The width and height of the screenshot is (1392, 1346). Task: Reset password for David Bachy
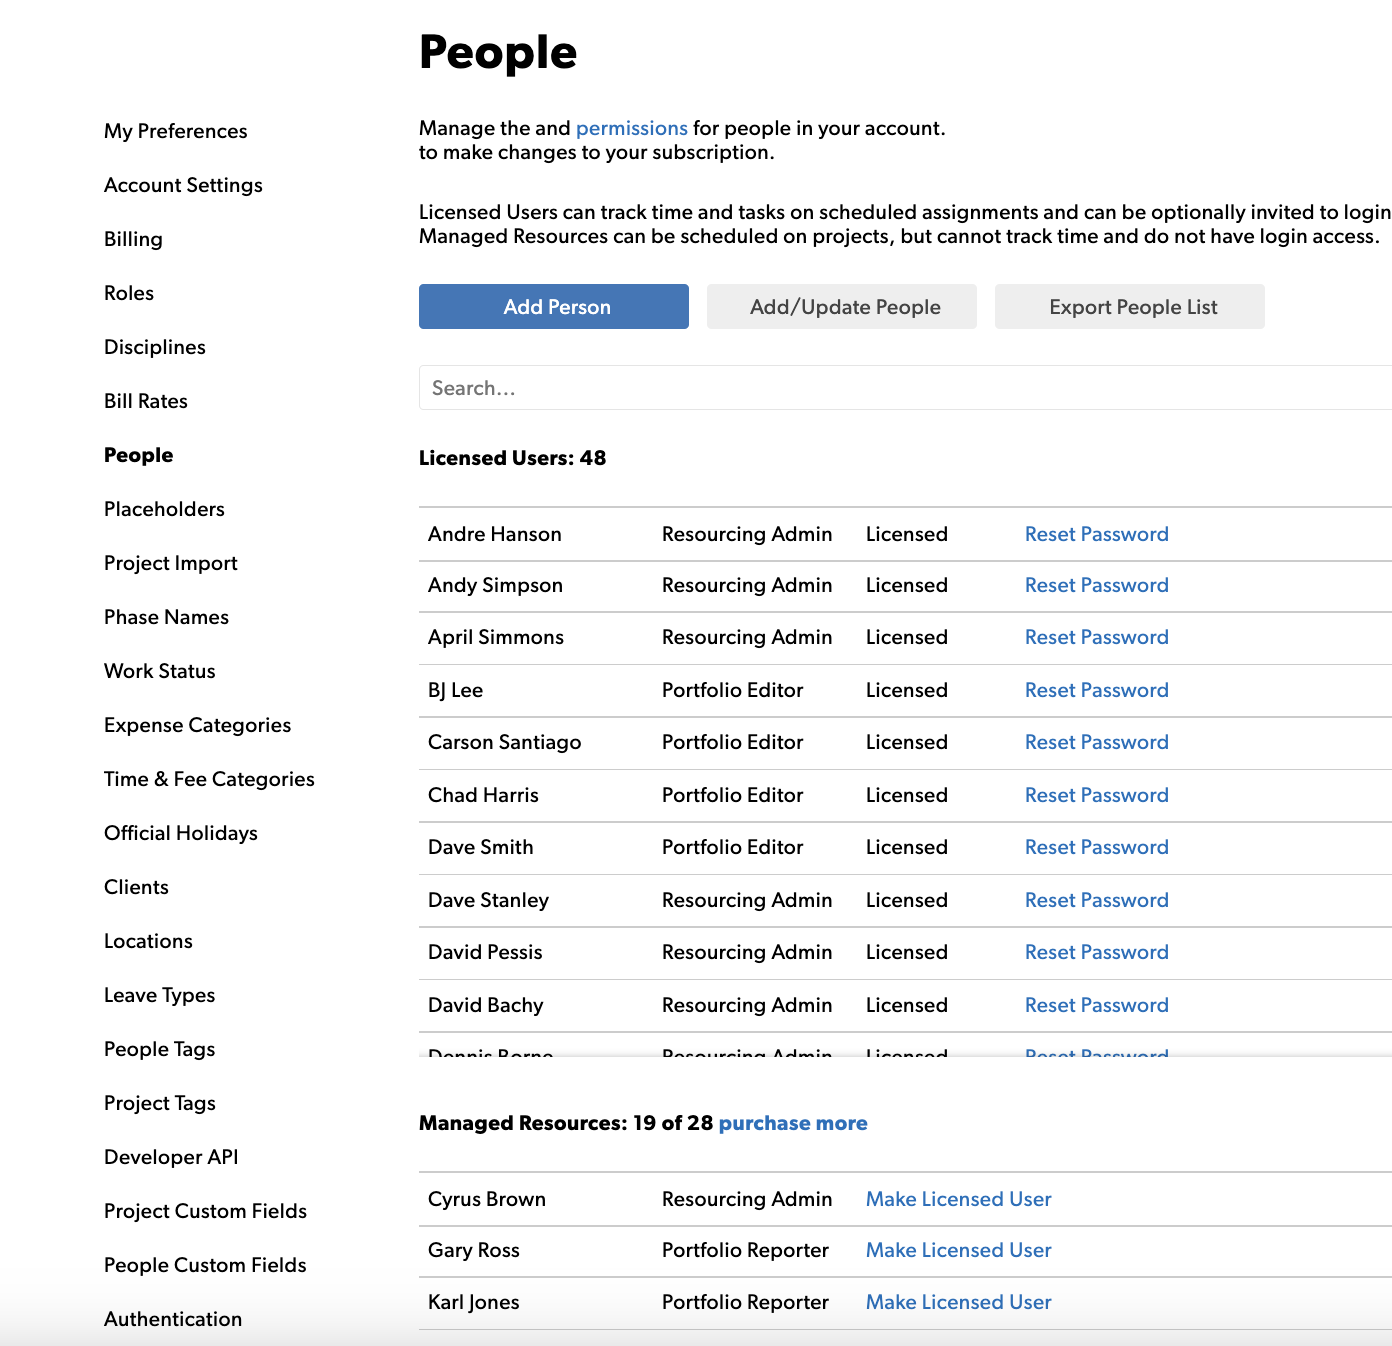[1096, 1005]
